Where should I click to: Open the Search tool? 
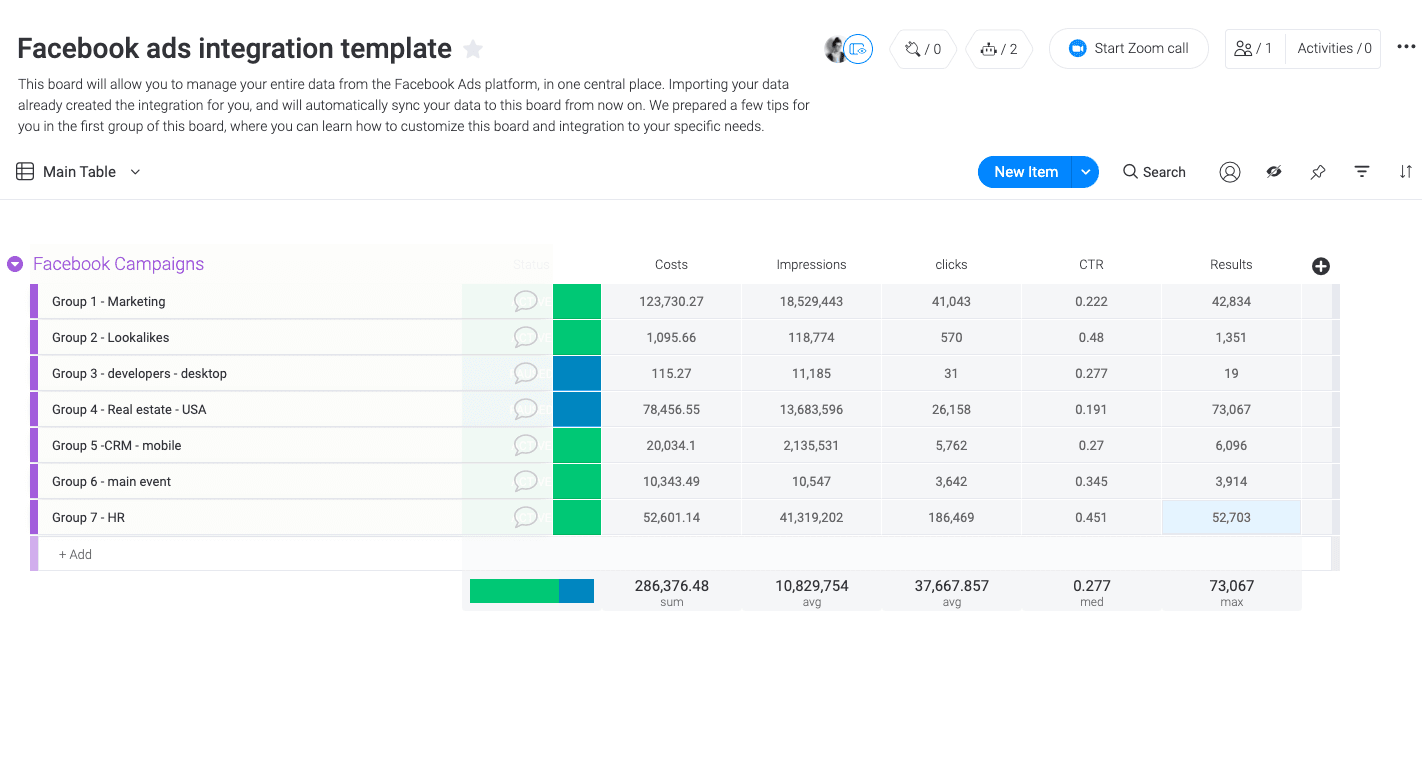tap(1154, 172)
